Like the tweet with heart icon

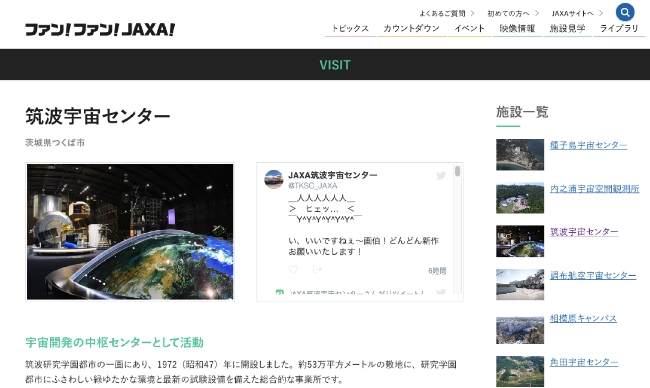293,270
